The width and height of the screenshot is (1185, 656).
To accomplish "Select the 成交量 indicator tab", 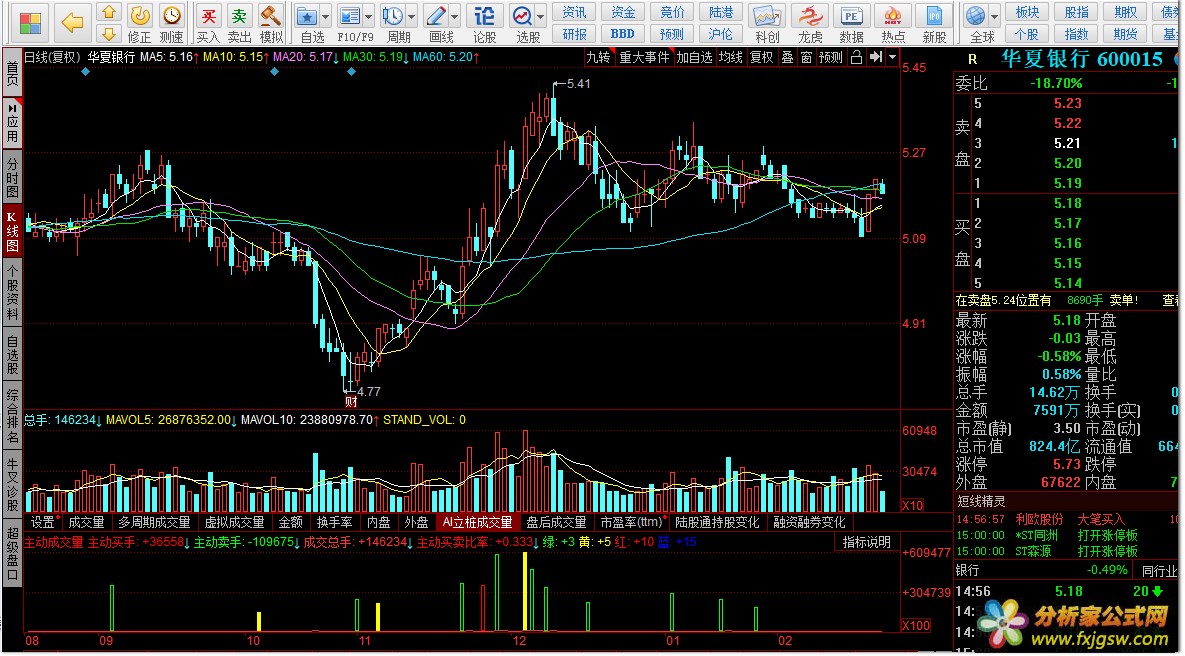I will pyautogui.click(x=86, y=522).
